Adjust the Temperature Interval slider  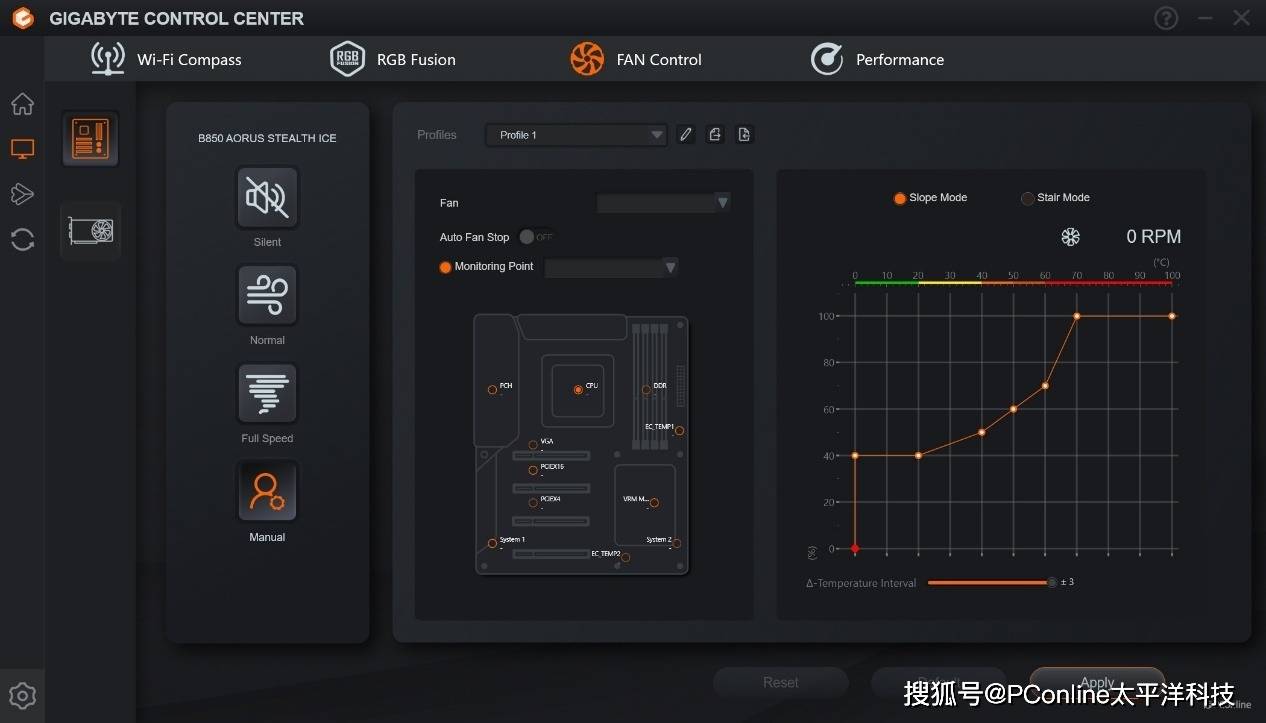click(x=1050, y=583)
